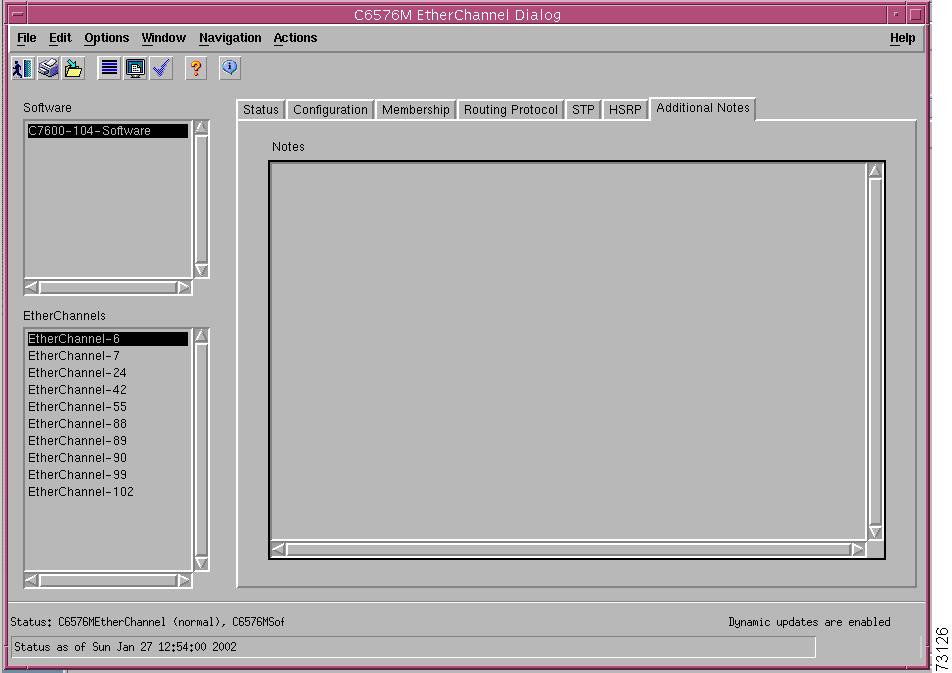Image resolution: width=952 pixels, height=673 pixels.
Task: Click Software list scroll down arrow
Action: pos(202,270)
